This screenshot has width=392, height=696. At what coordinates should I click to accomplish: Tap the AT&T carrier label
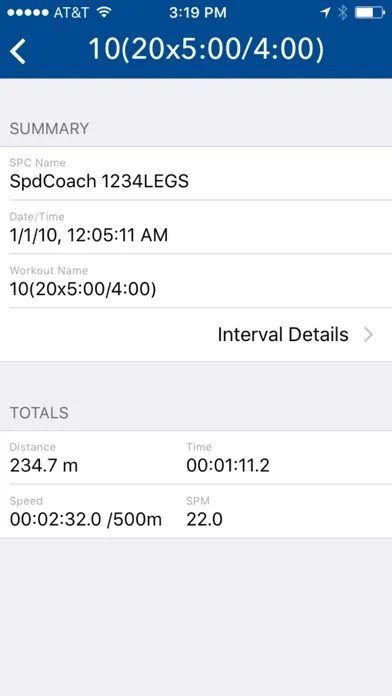(71, 13)
